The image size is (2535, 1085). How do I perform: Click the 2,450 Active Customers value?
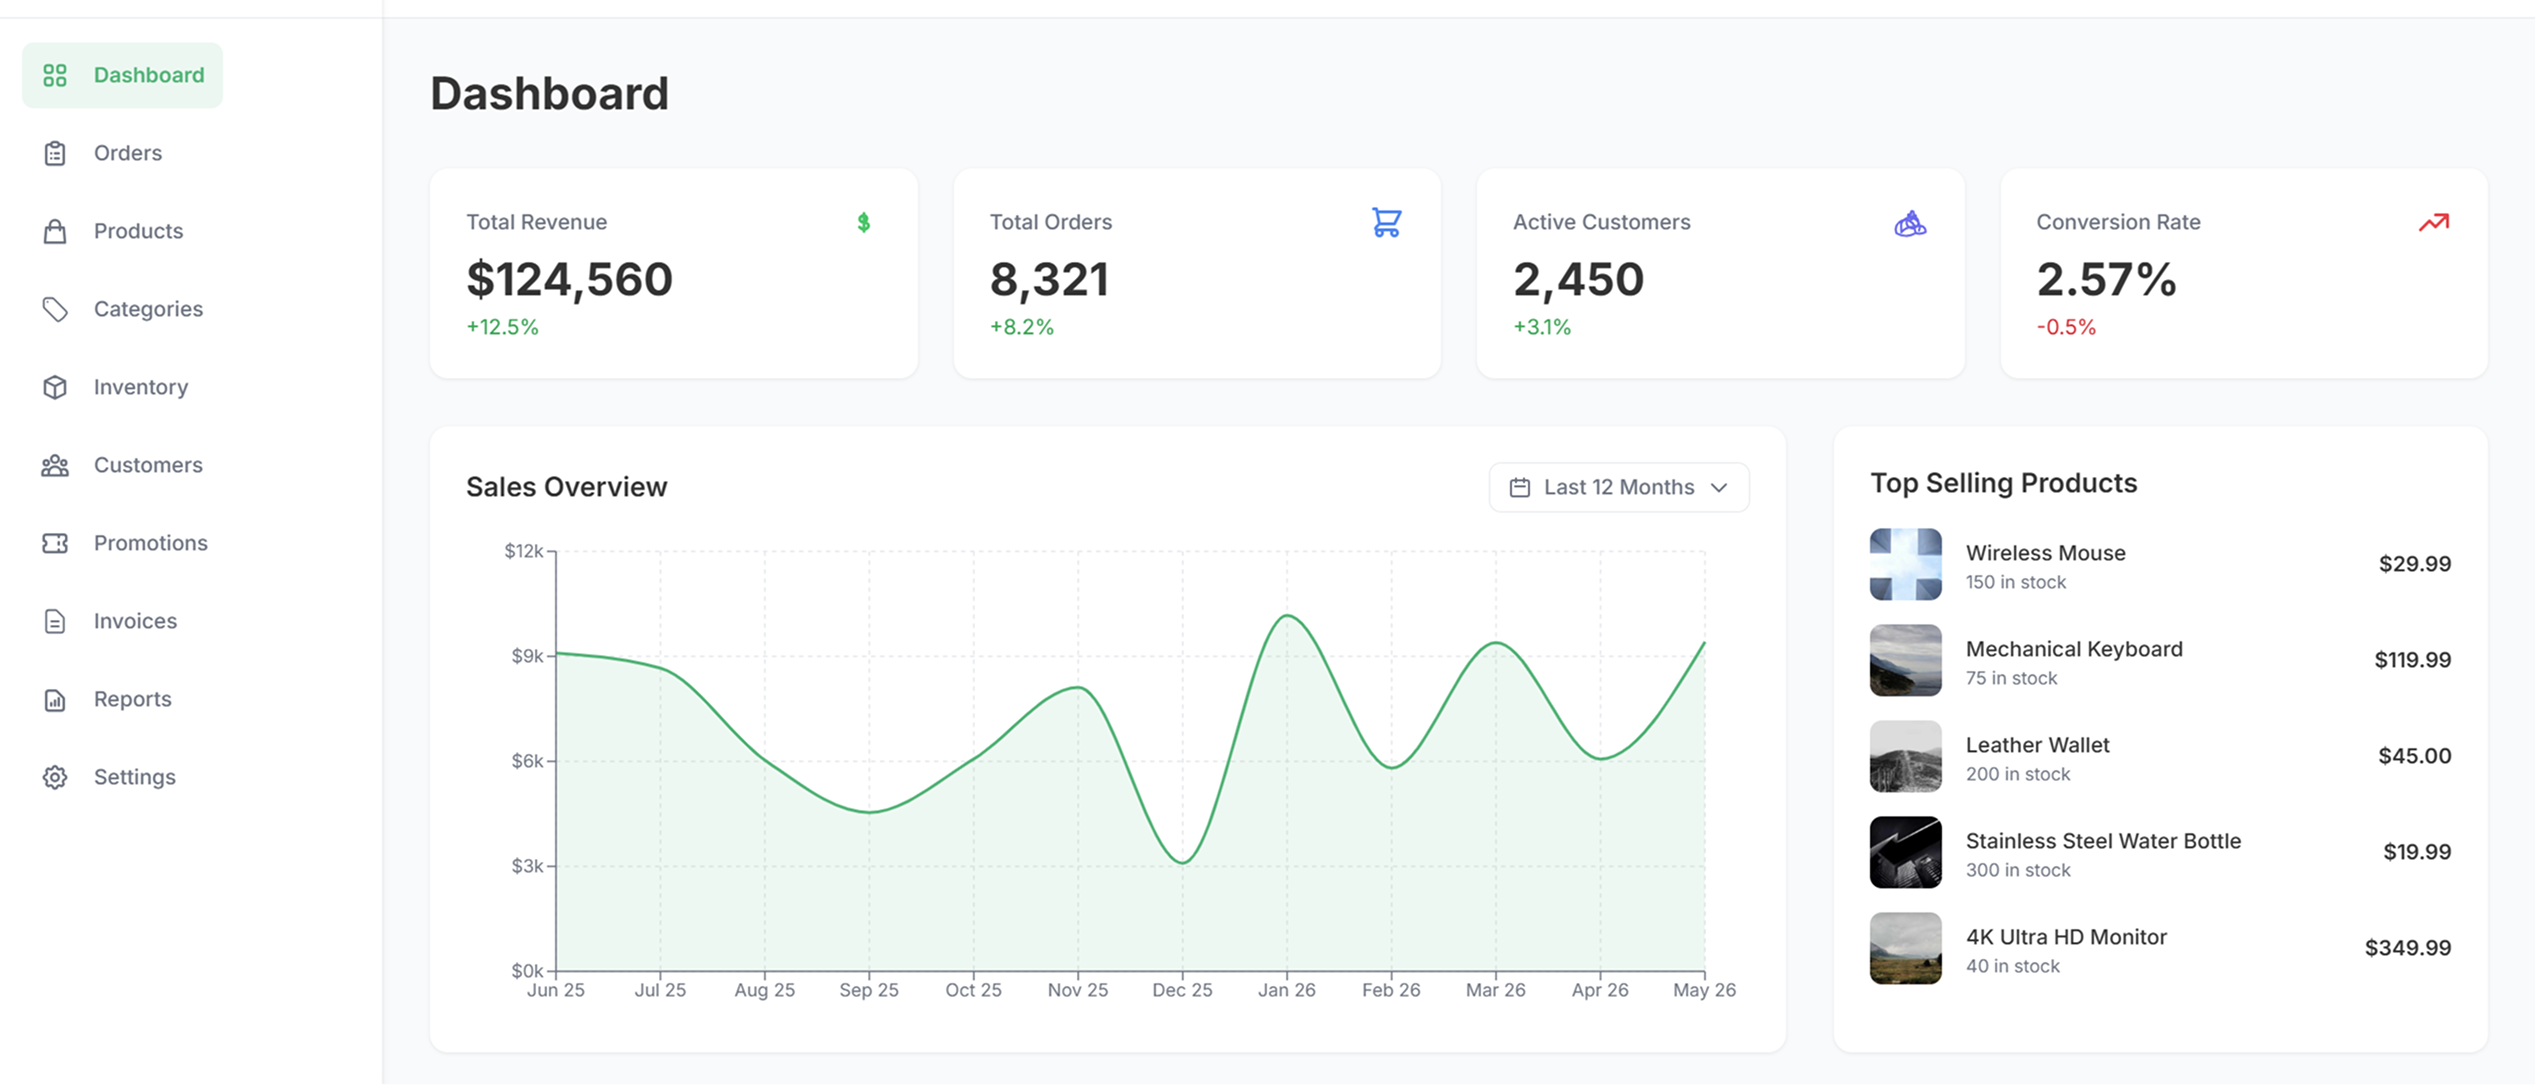(1578, 279)
